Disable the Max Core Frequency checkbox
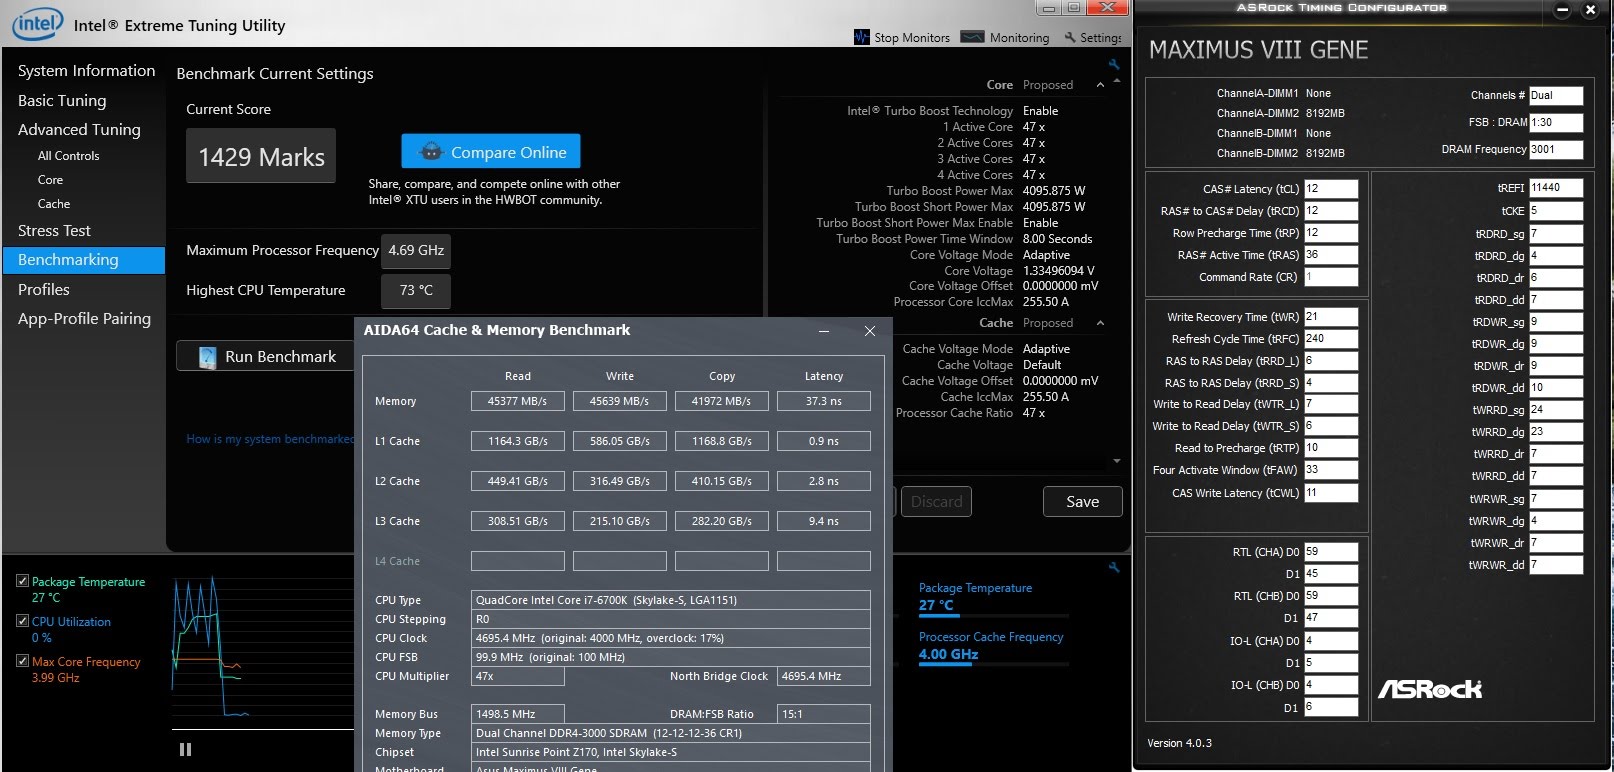 click(22, 661)
